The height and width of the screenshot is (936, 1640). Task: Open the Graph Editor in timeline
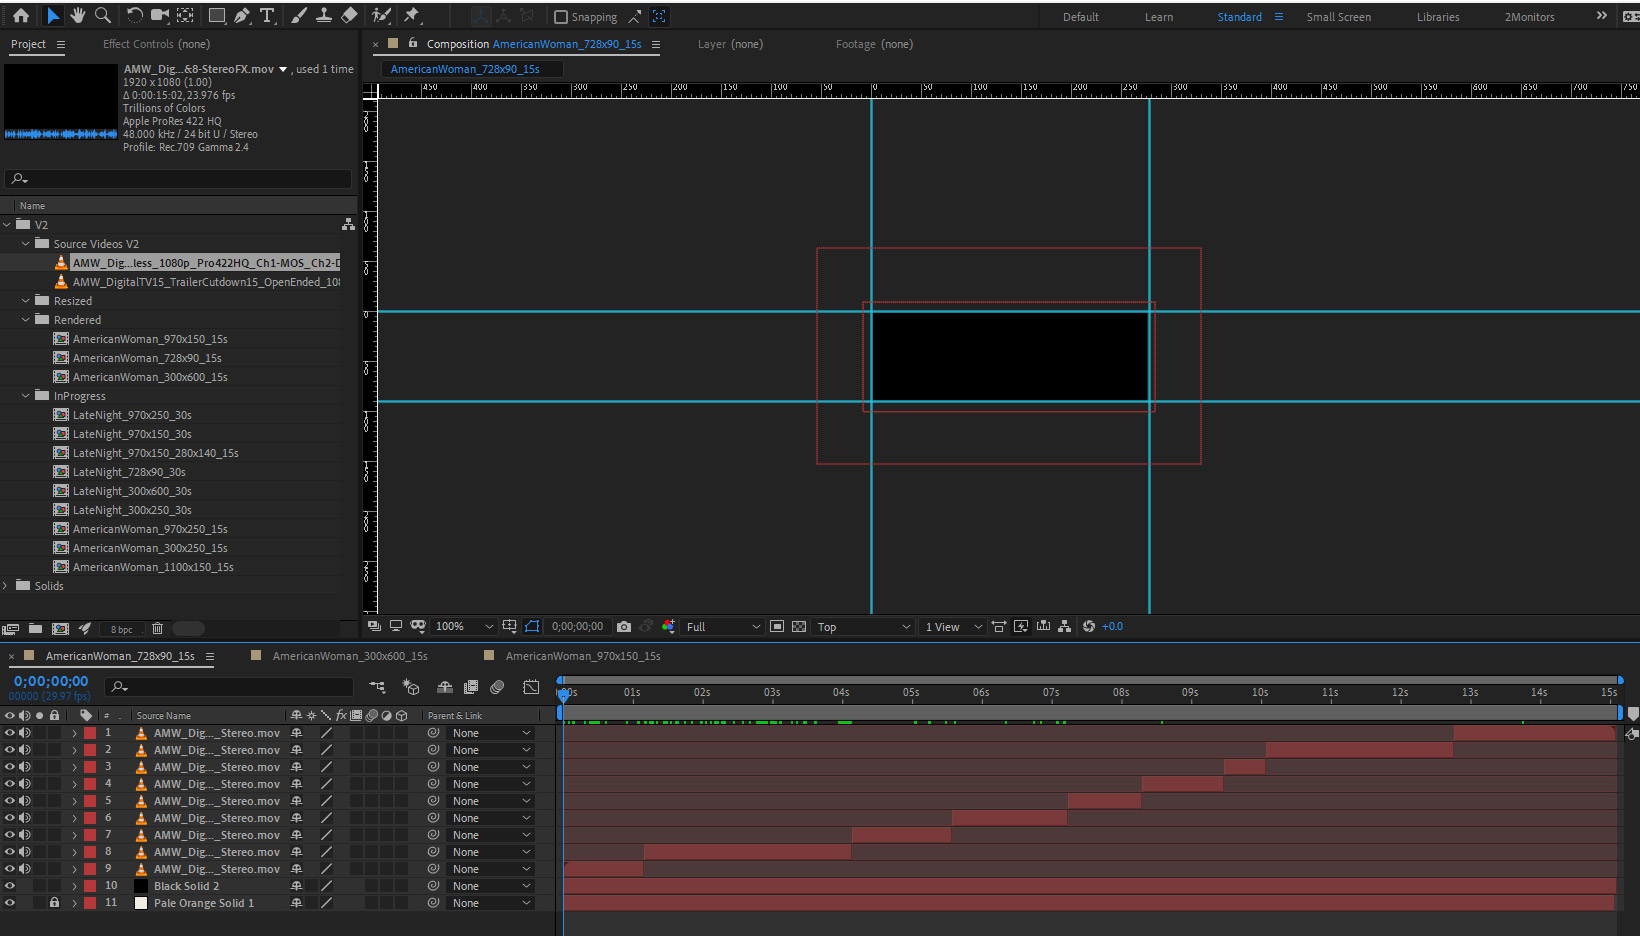(531, 687)
